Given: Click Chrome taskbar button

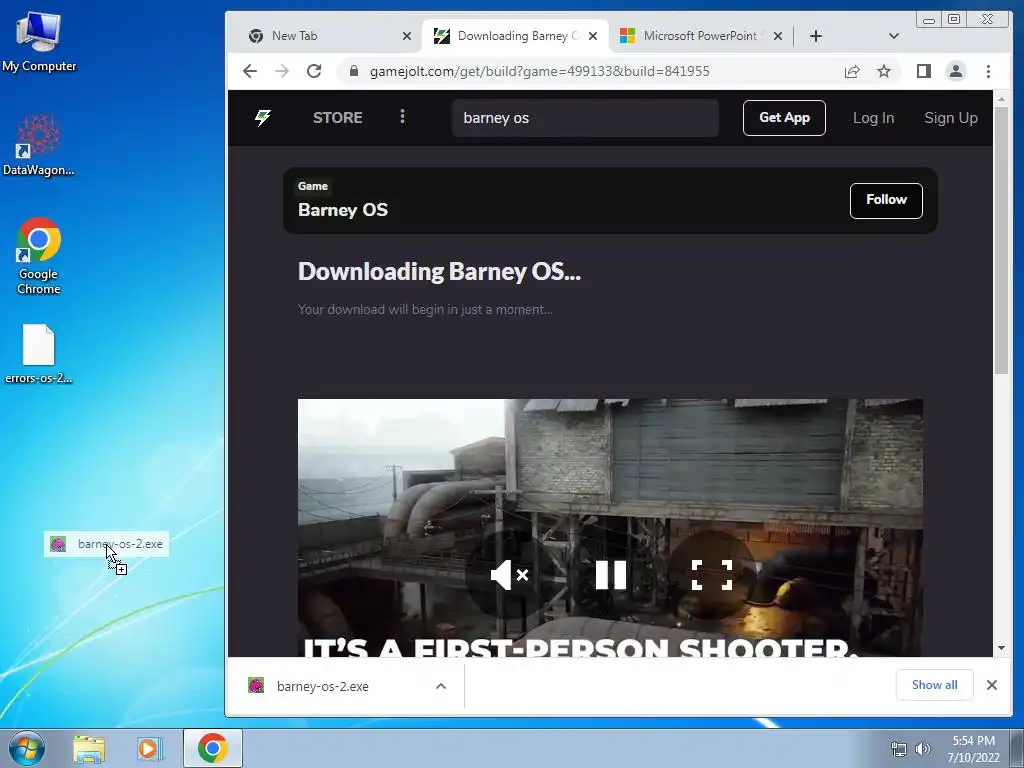Looking at the screenshot, I should coord(212,748).
